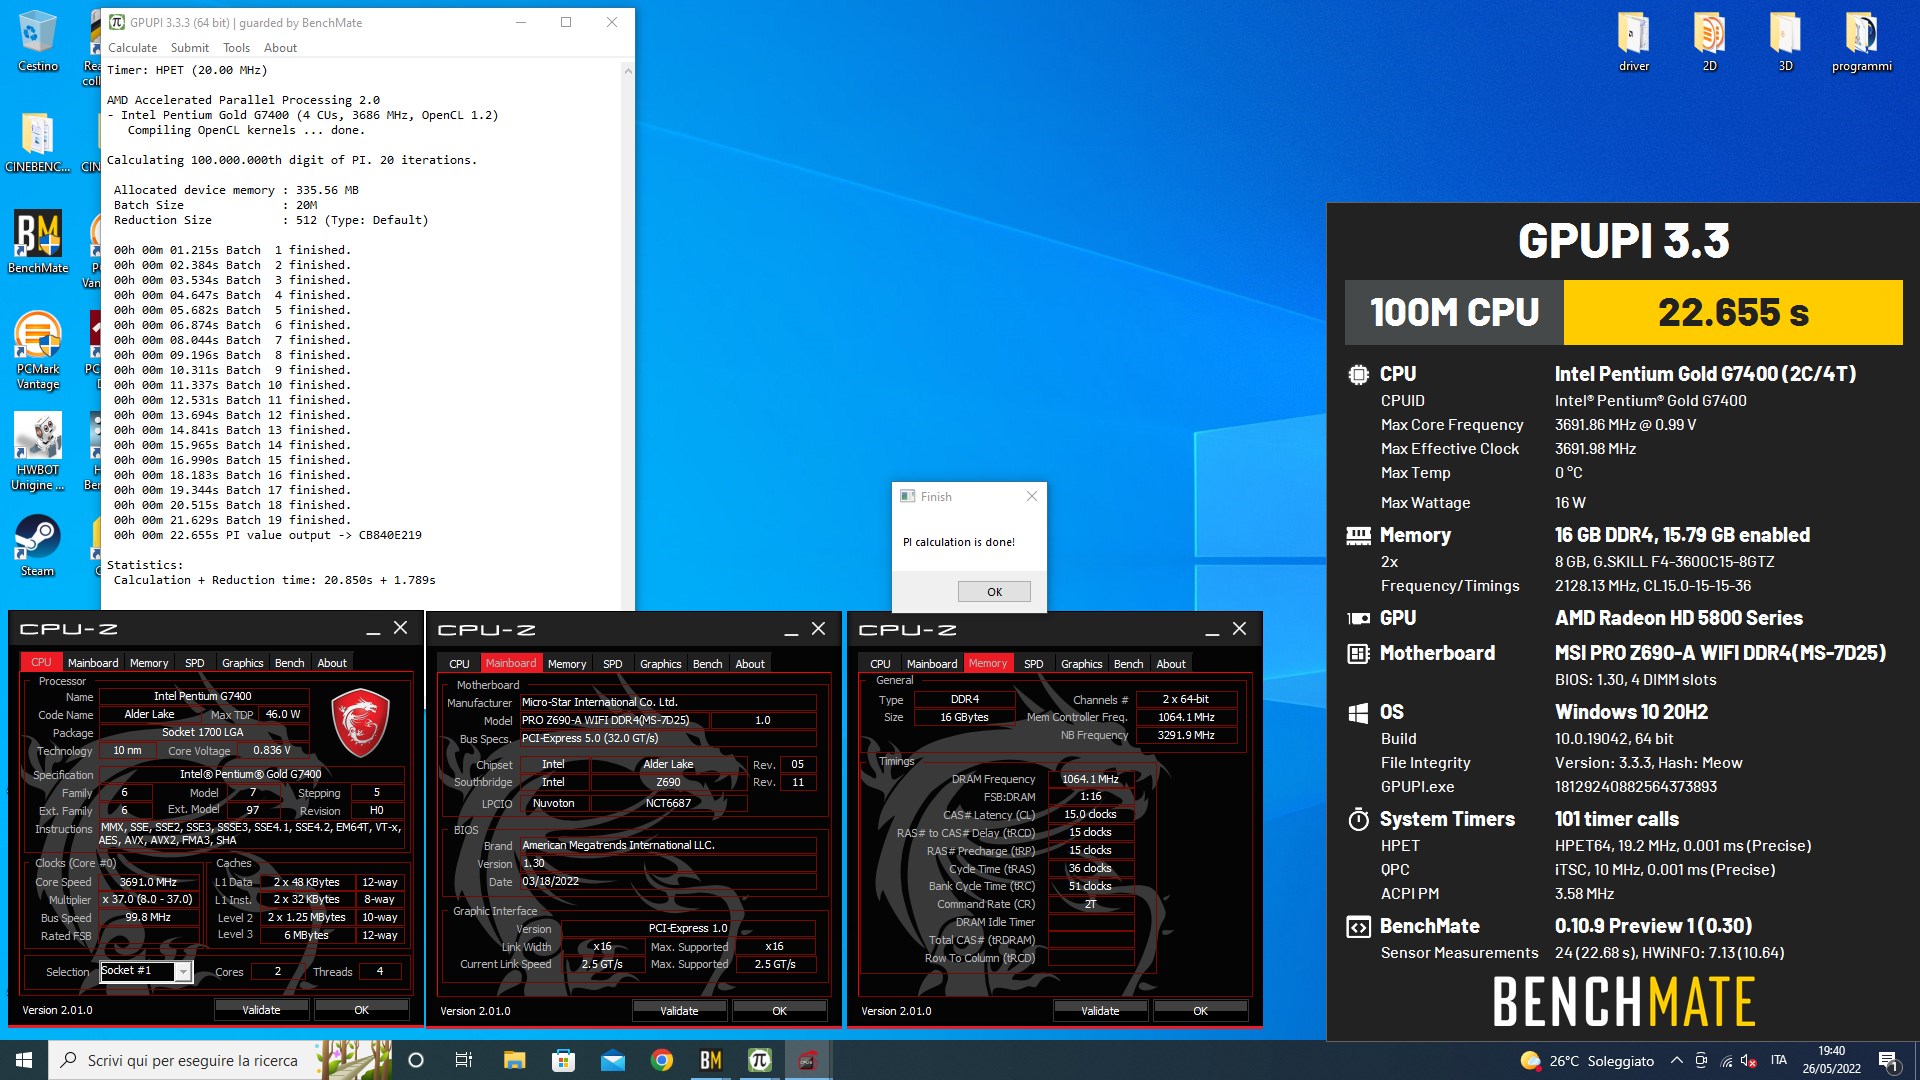Click the network icon in the system tray
Viewport: 1920px width, 1080px height.
click(x=1726, y=1060)
